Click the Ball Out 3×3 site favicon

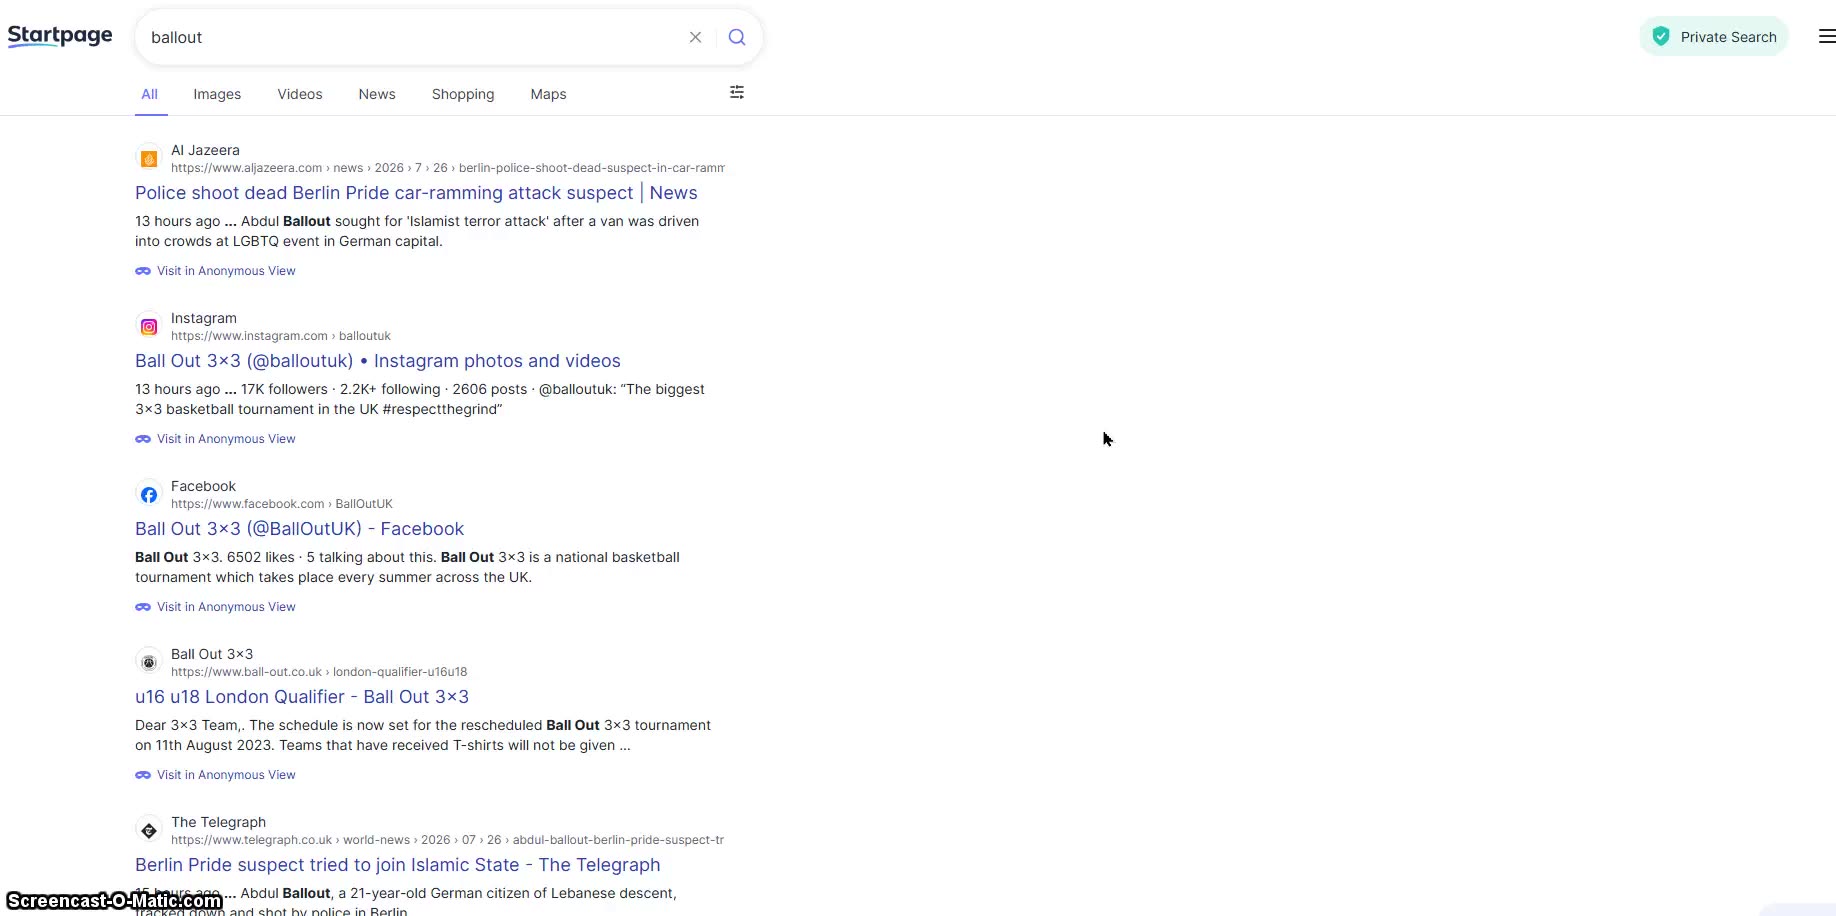(149, 662)
